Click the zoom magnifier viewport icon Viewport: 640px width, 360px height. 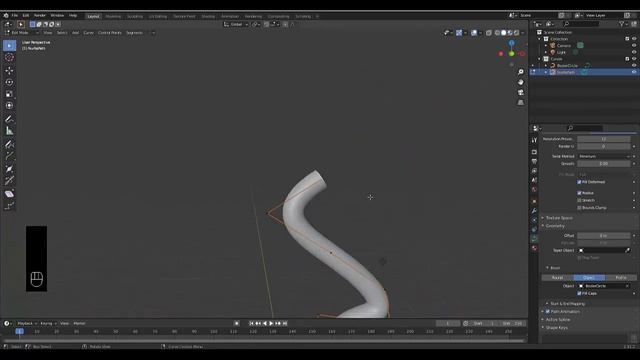(x=521, y=72)
